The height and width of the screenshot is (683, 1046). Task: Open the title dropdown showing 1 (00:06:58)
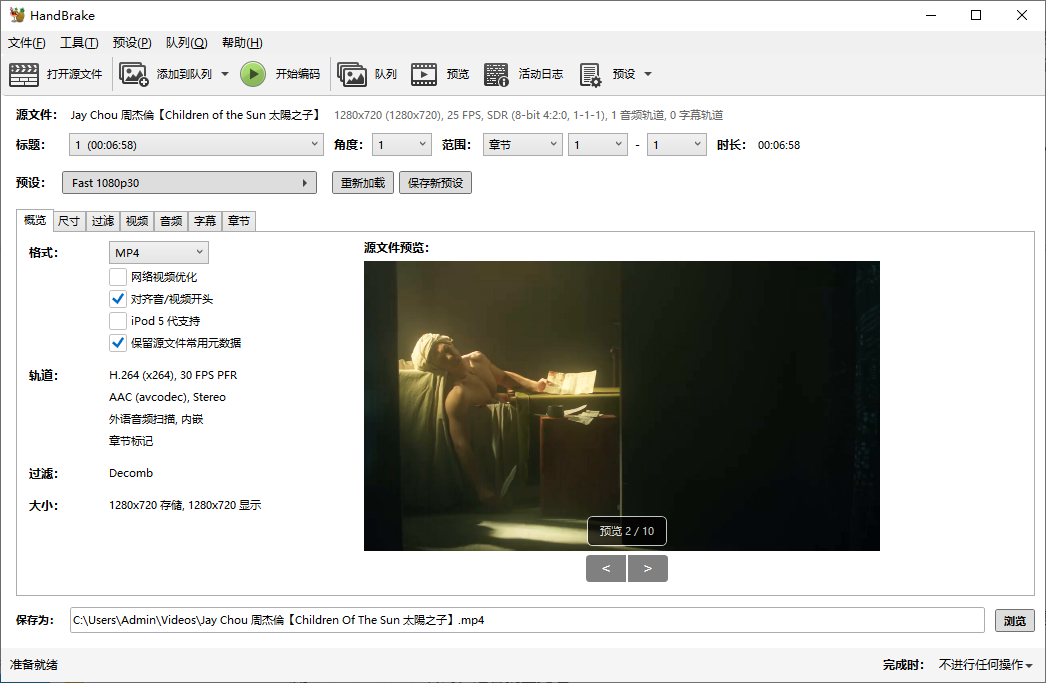click(196, 145)
